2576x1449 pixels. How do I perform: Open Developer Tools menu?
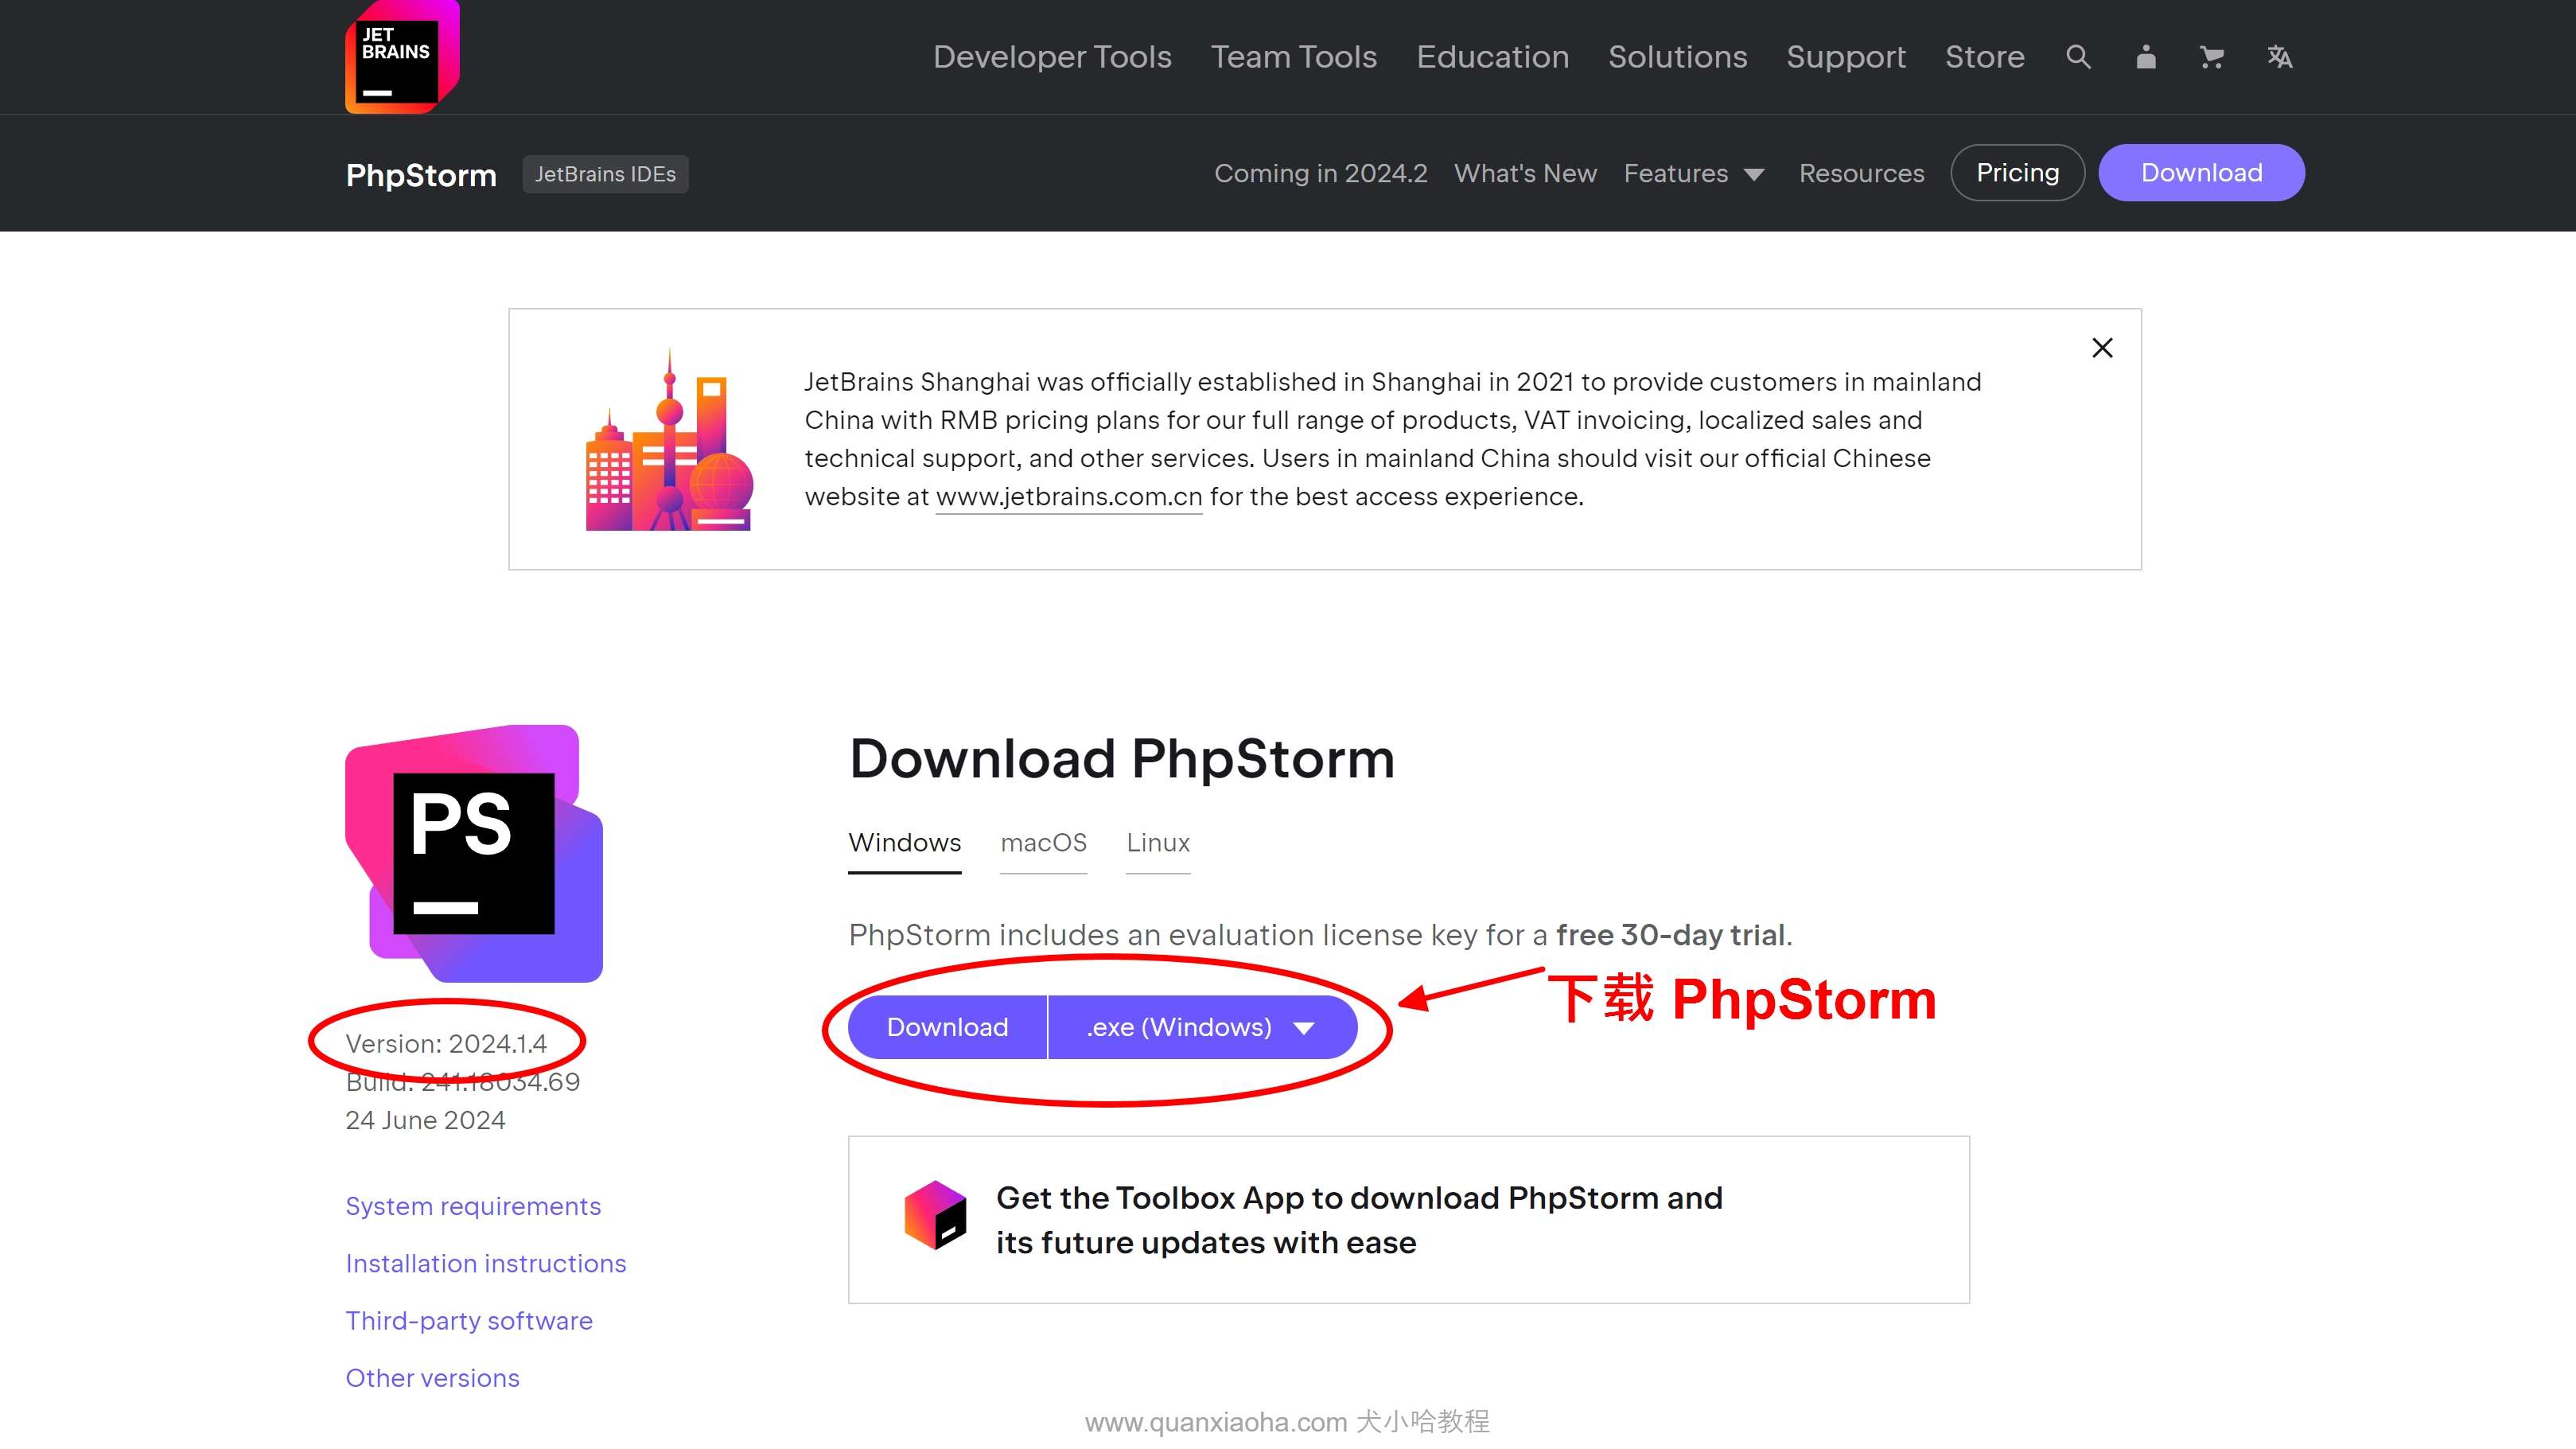pos(1052,57)
